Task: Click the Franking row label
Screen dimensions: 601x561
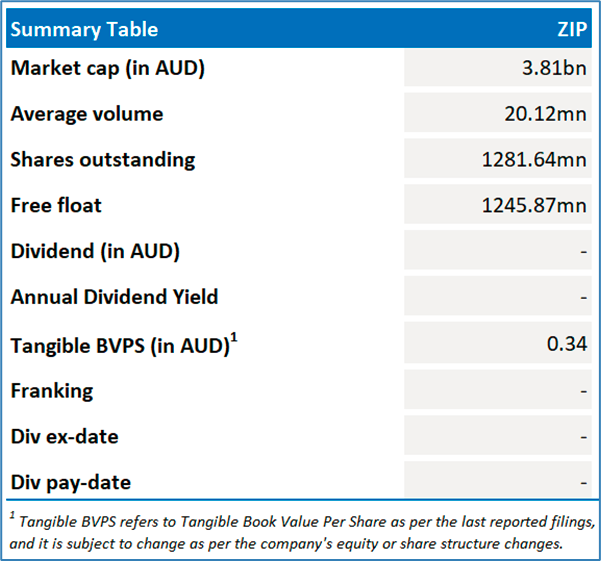Action: click(52, 391)
